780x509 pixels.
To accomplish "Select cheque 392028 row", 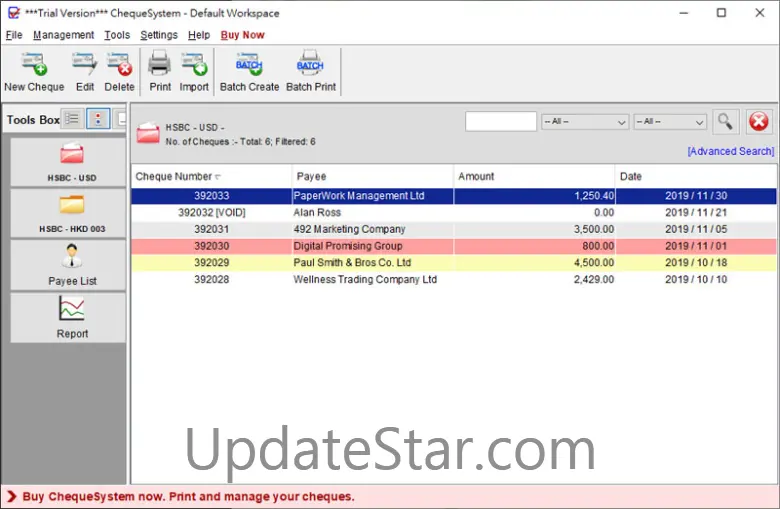I will tap(454, 279).
